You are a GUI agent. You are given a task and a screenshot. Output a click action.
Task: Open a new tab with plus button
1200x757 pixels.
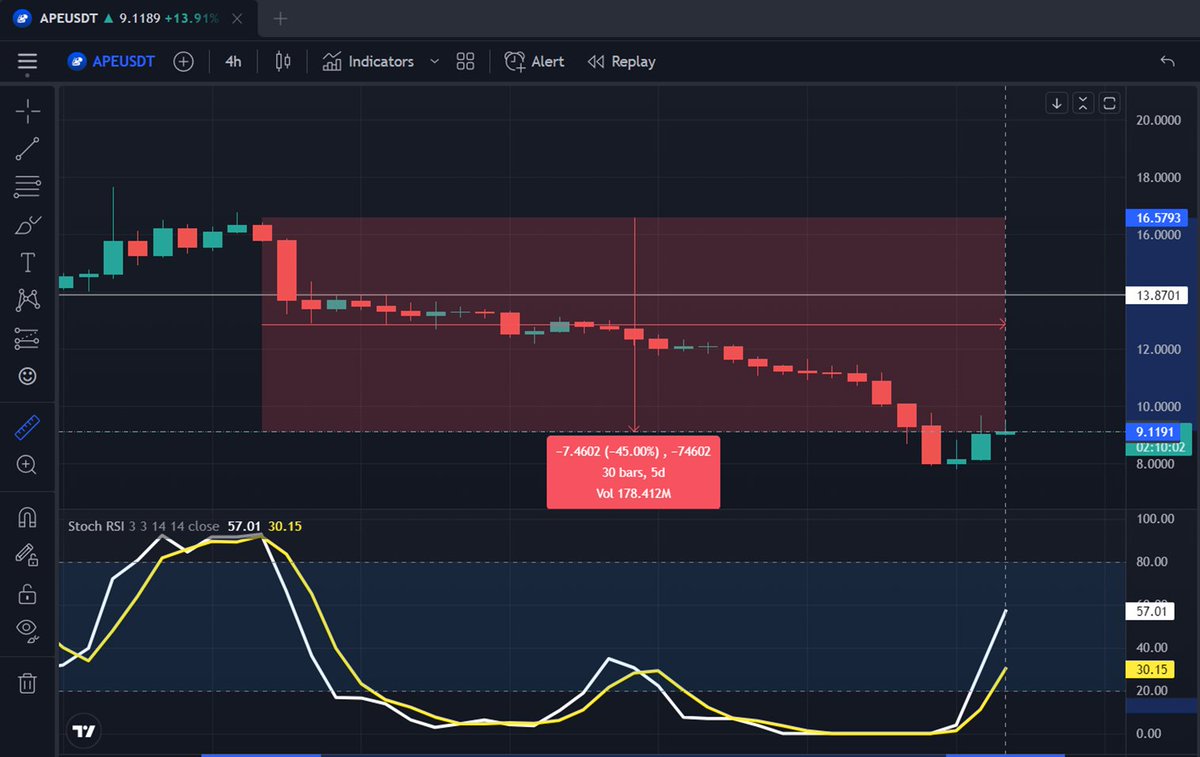coord(280,18)
